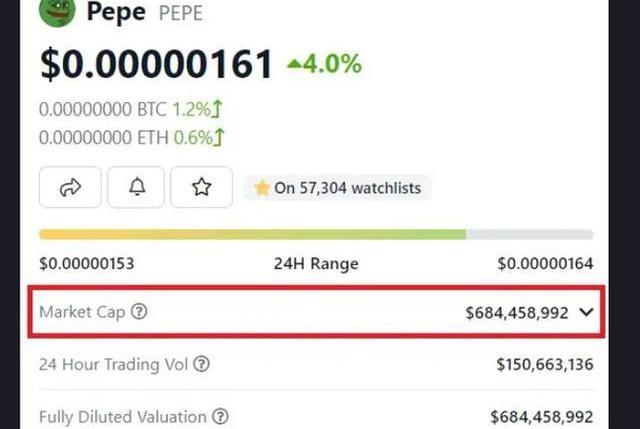Click the 4.0% green change indicator
This screenshot has width=640, height=429.
[324, 64]
